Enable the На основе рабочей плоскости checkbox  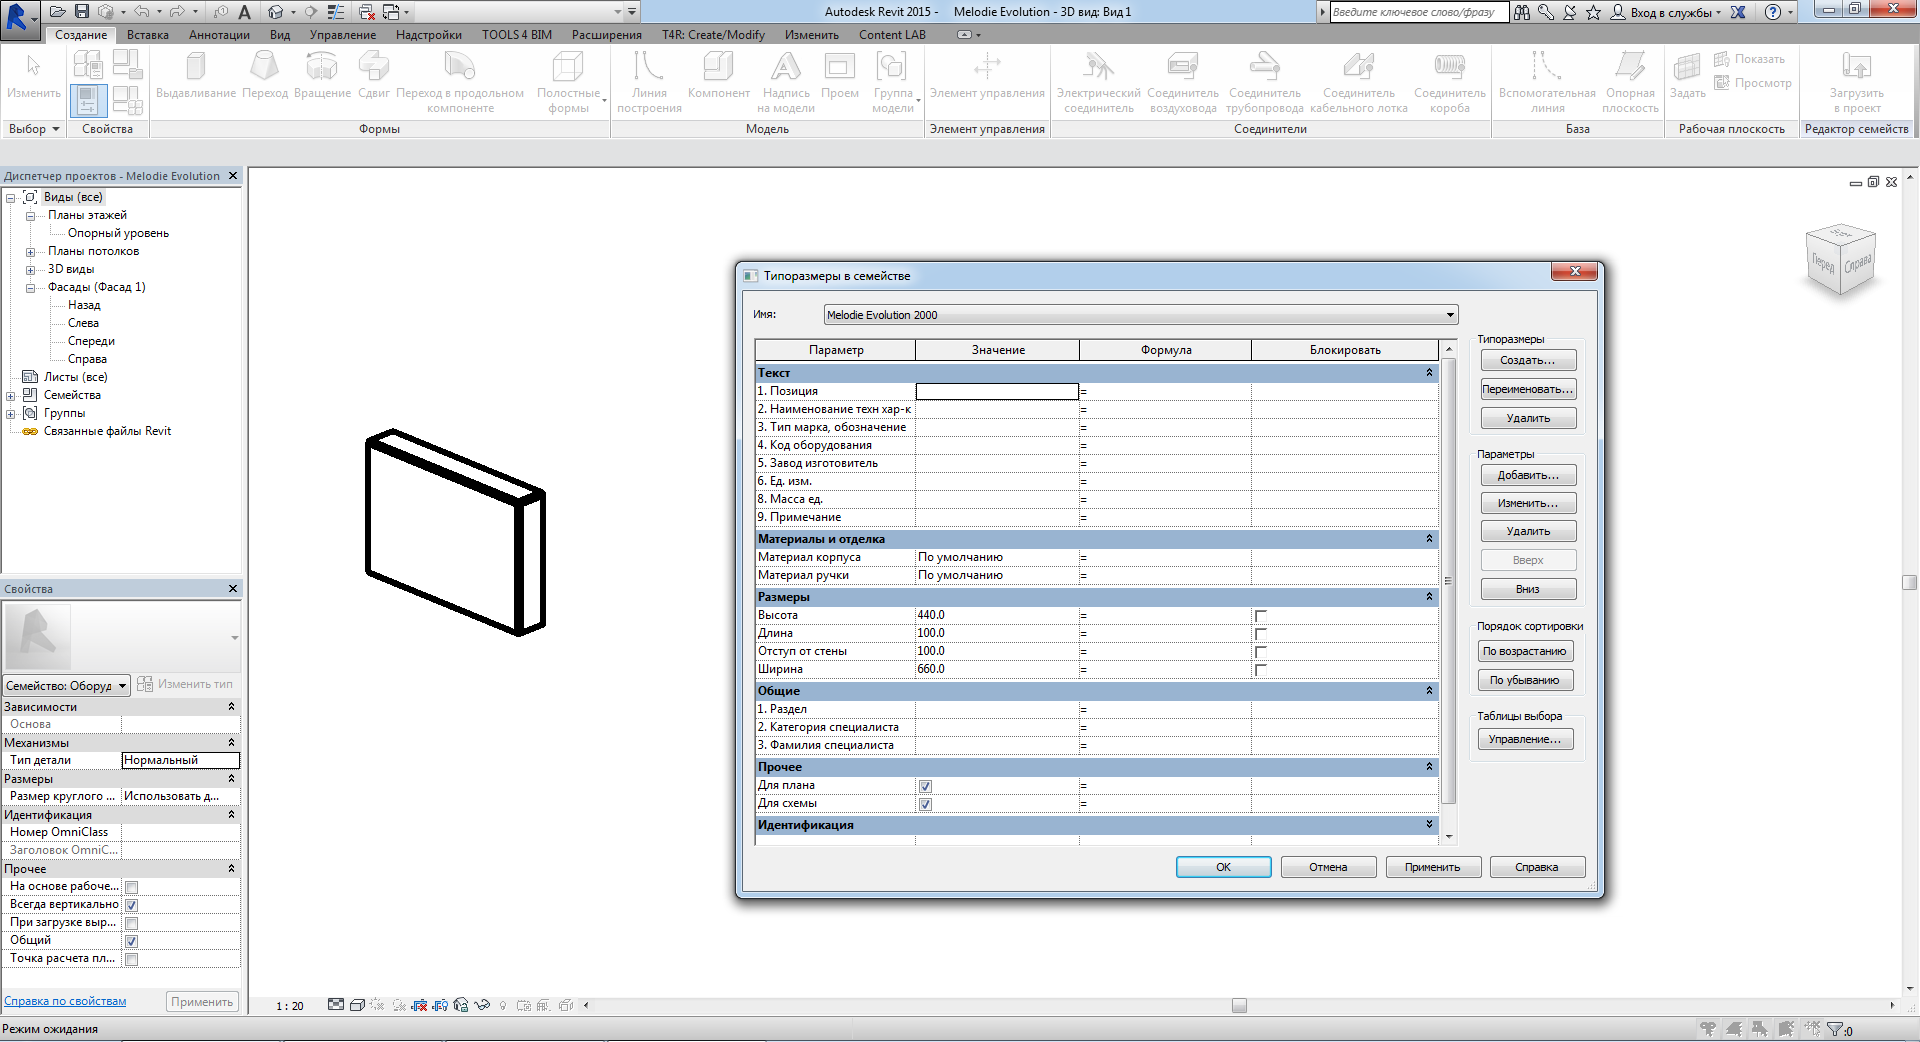[x=131, y=887]
